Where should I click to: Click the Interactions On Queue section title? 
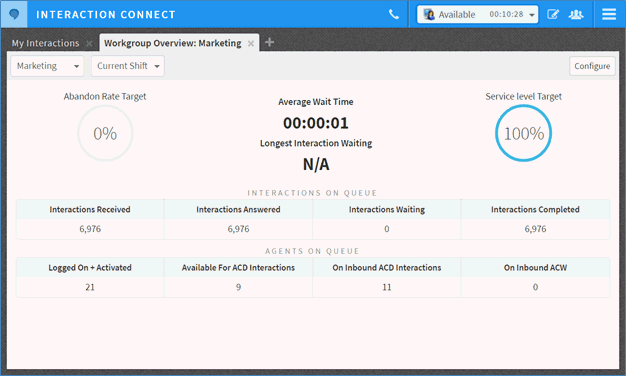pos(312,193)
